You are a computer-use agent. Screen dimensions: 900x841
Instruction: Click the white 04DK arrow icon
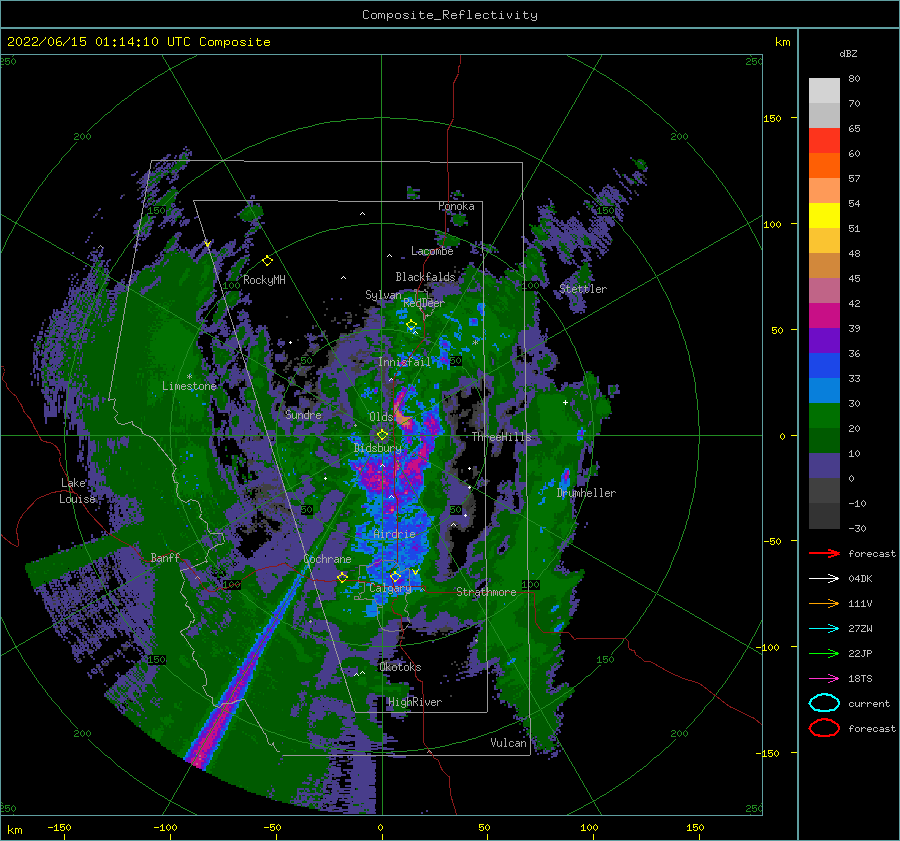(824, 578)
